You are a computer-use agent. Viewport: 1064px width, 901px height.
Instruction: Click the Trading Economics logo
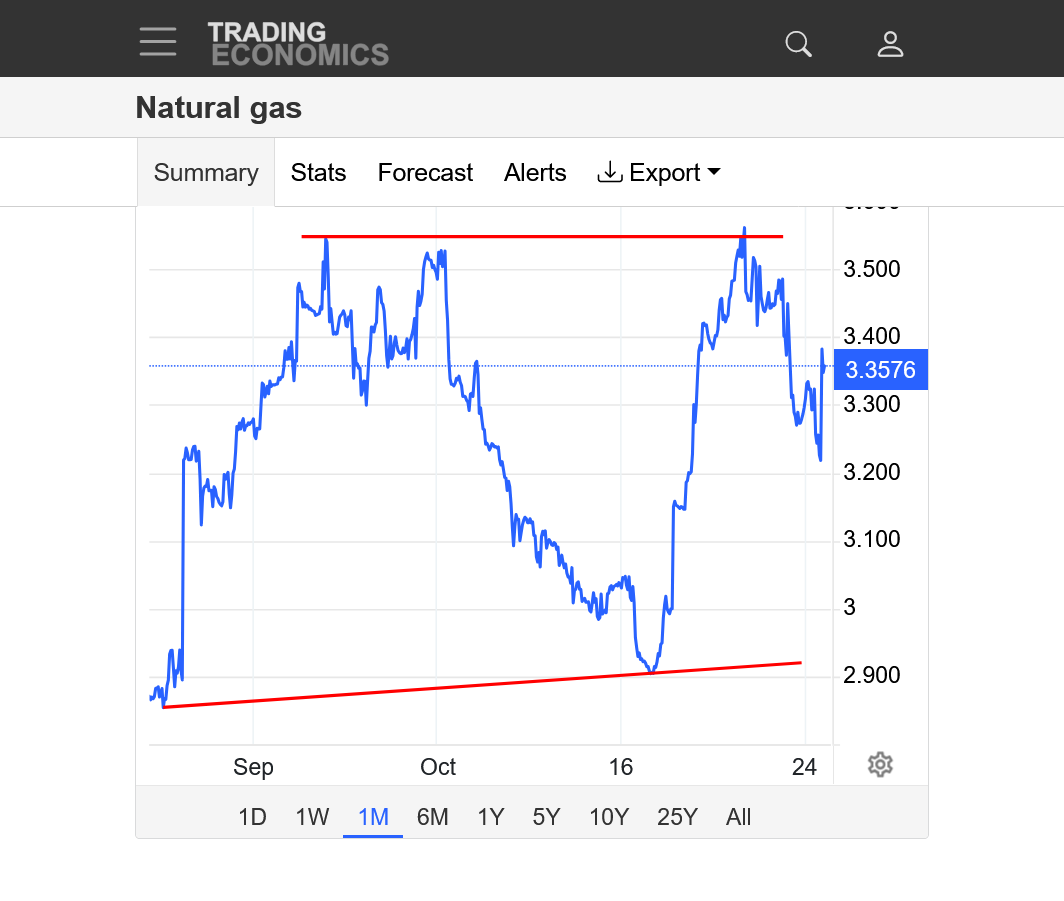pyautogui.click(x=297, y=44)
